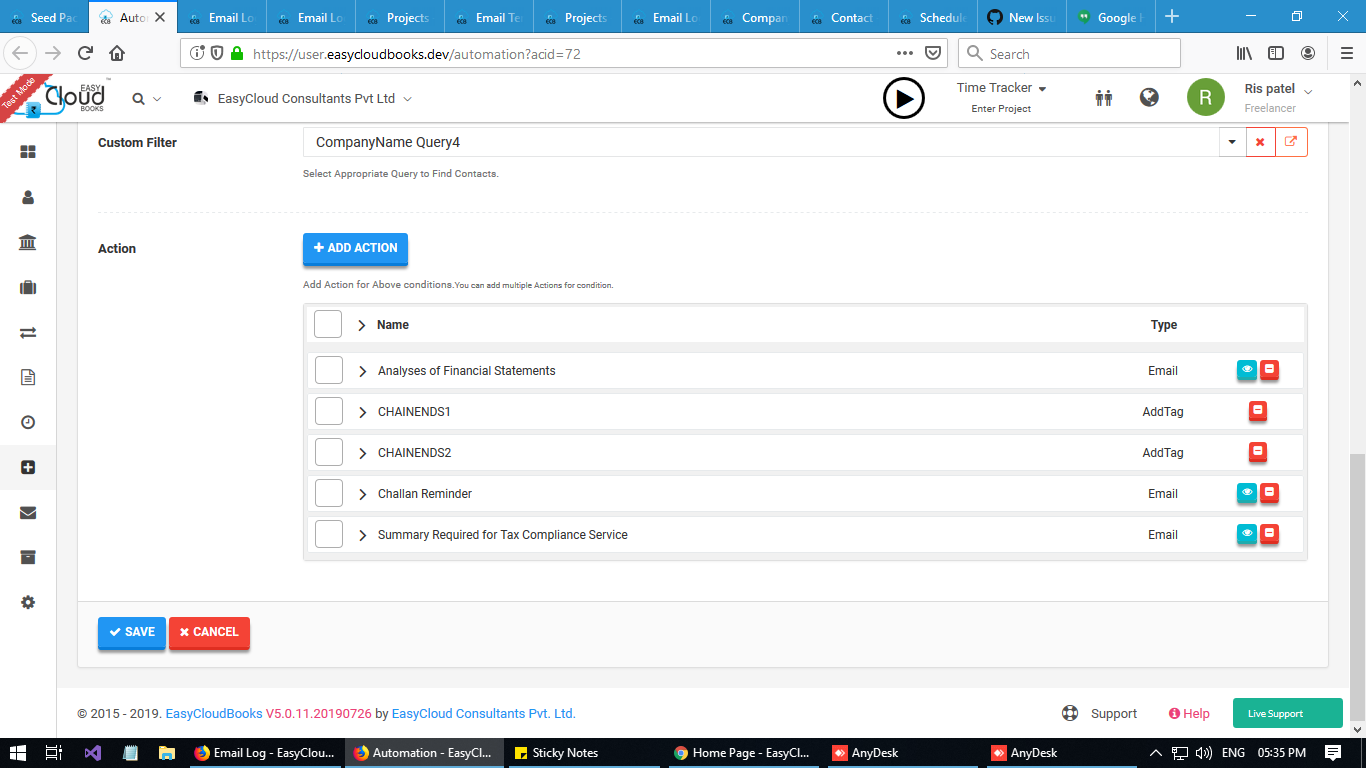Viewport: 1366px width, 768px height.
Task: Switch to the Email Log browser tab
Action: [x=223, y=16]
